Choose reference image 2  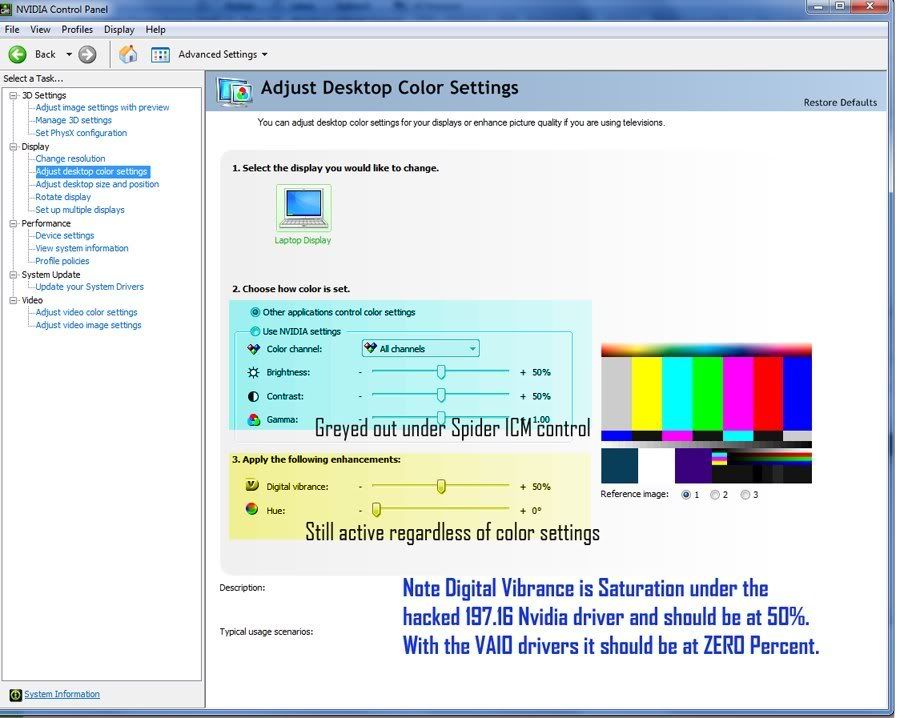pyautogui.click(x=715, y=494)
